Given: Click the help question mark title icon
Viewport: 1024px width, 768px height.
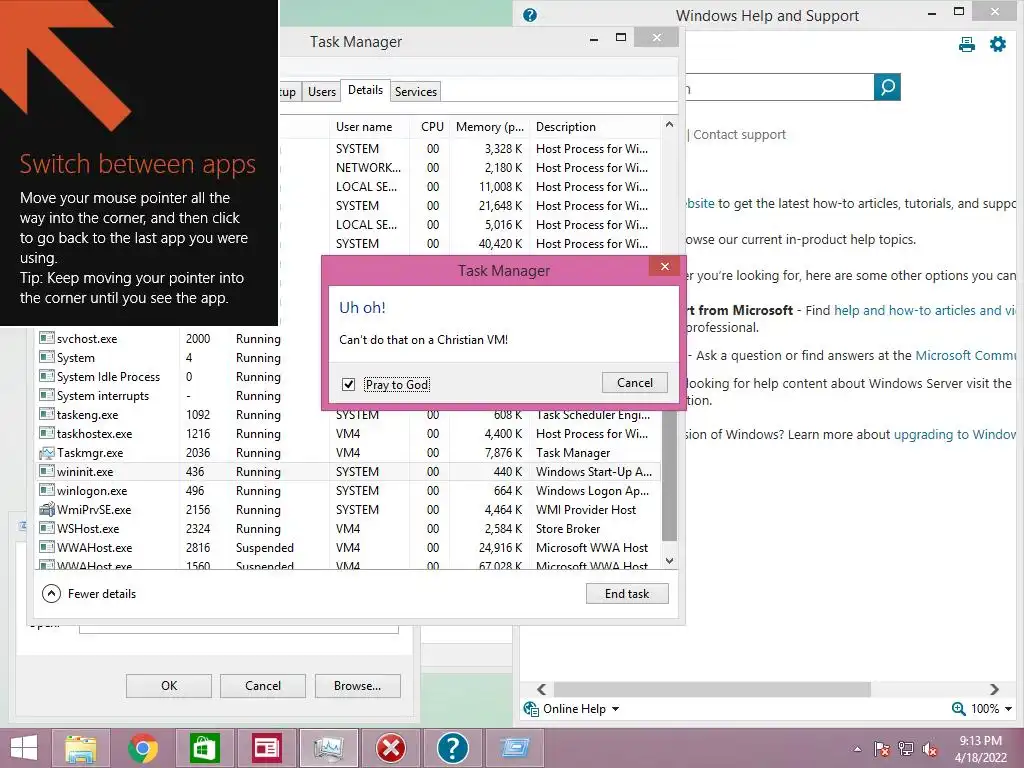Looking at the screenshot, I should (530, 15).
